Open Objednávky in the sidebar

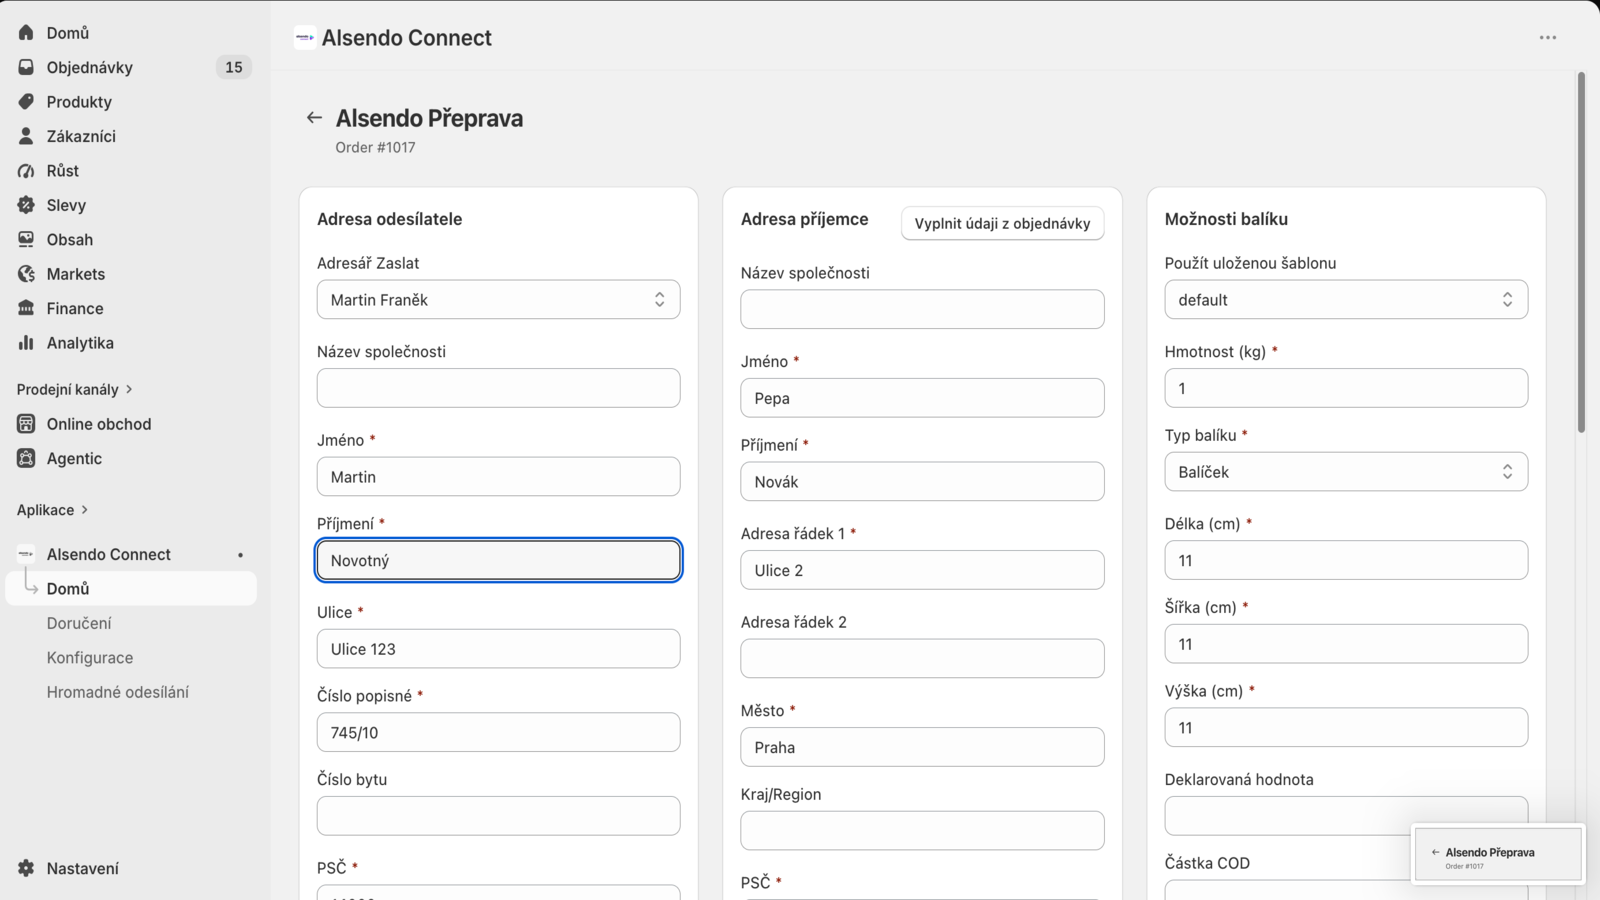pos(90,67)
